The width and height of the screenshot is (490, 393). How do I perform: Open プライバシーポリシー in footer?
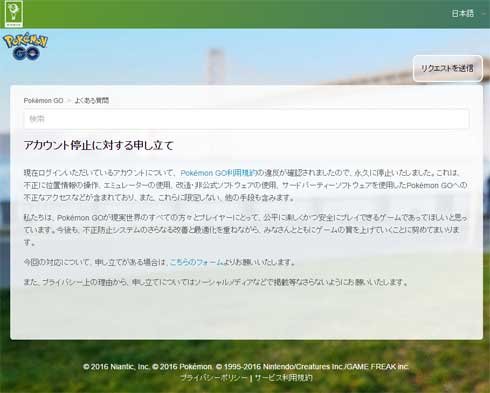point(213,378)
